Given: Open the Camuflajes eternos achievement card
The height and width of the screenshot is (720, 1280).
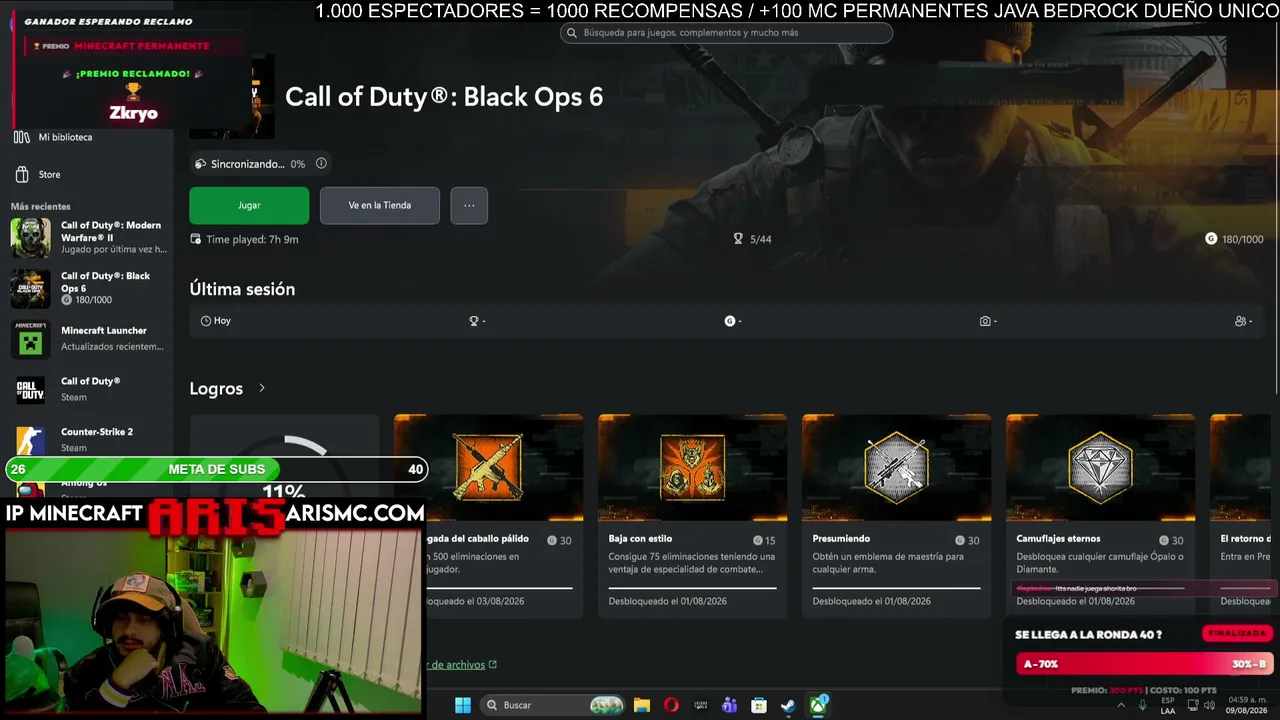Looking at the screenshot, I should point(1100,515).
